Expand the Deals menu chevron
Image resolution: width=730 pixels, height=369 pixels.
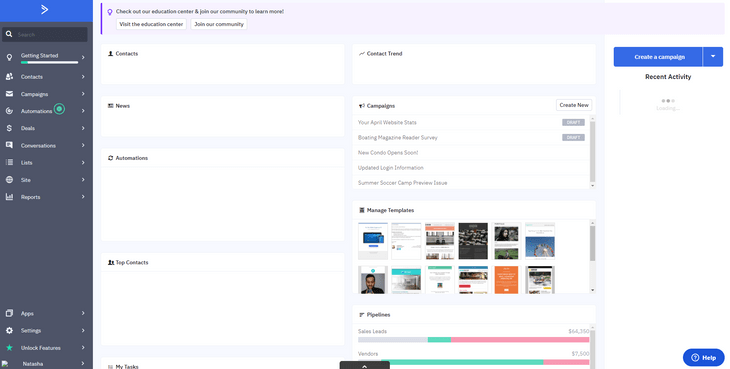[83, 128]
